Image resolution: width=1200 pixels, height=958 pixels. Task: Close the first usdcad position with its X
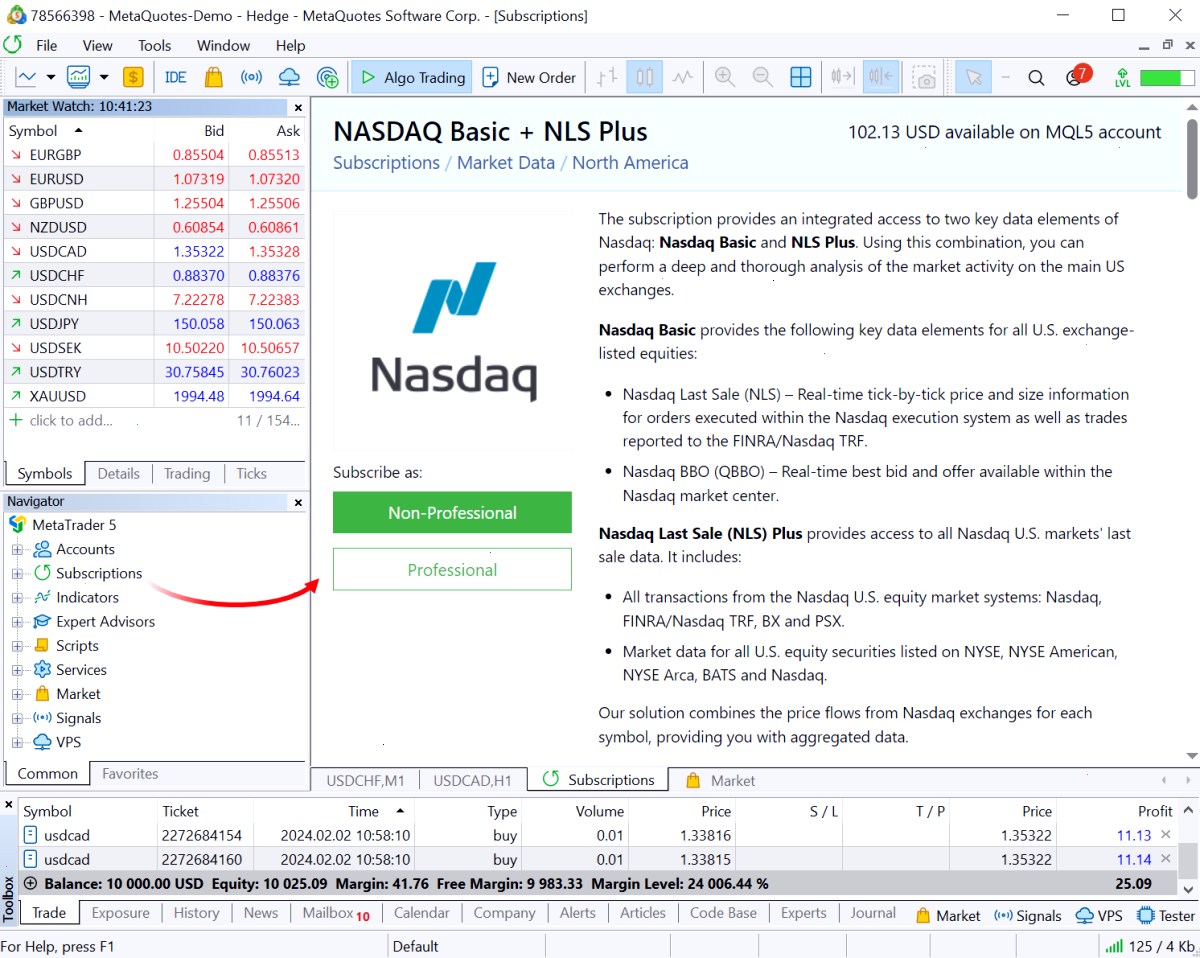coord(1165,835)
